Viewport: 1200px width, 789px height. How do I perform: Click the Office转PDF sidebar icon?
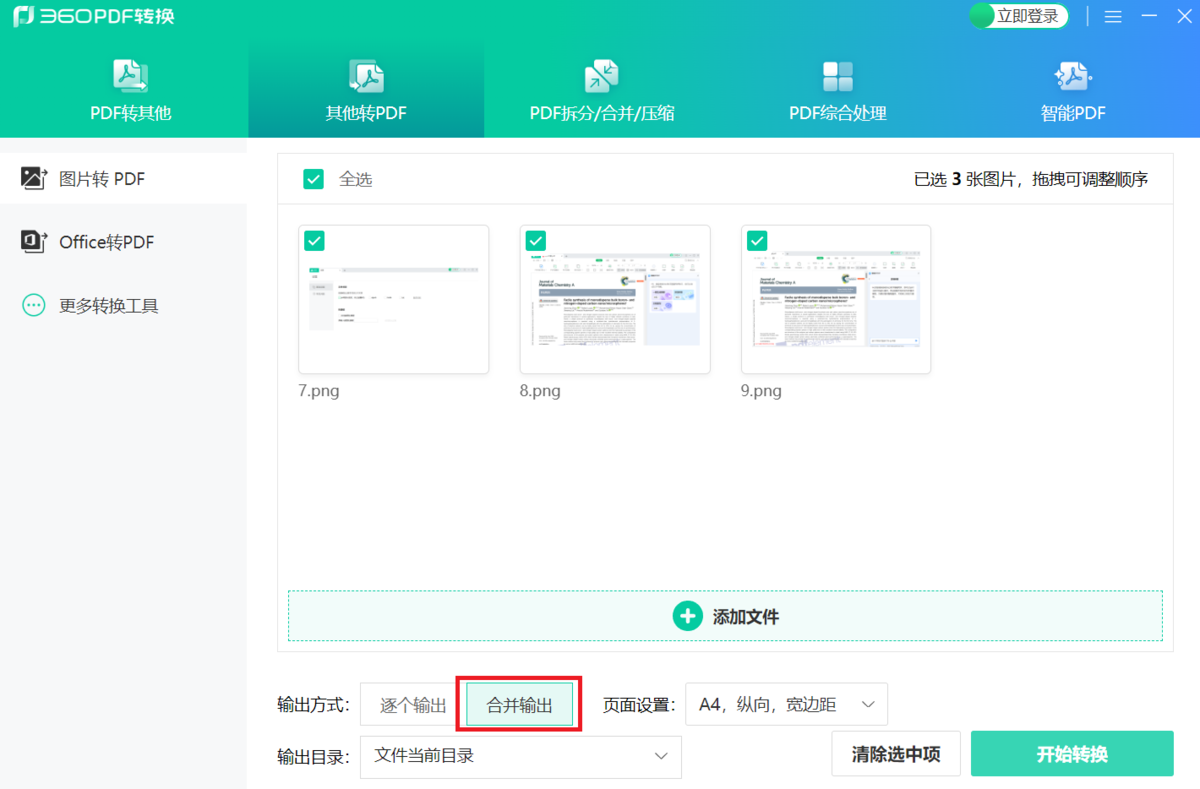(34, 242)
